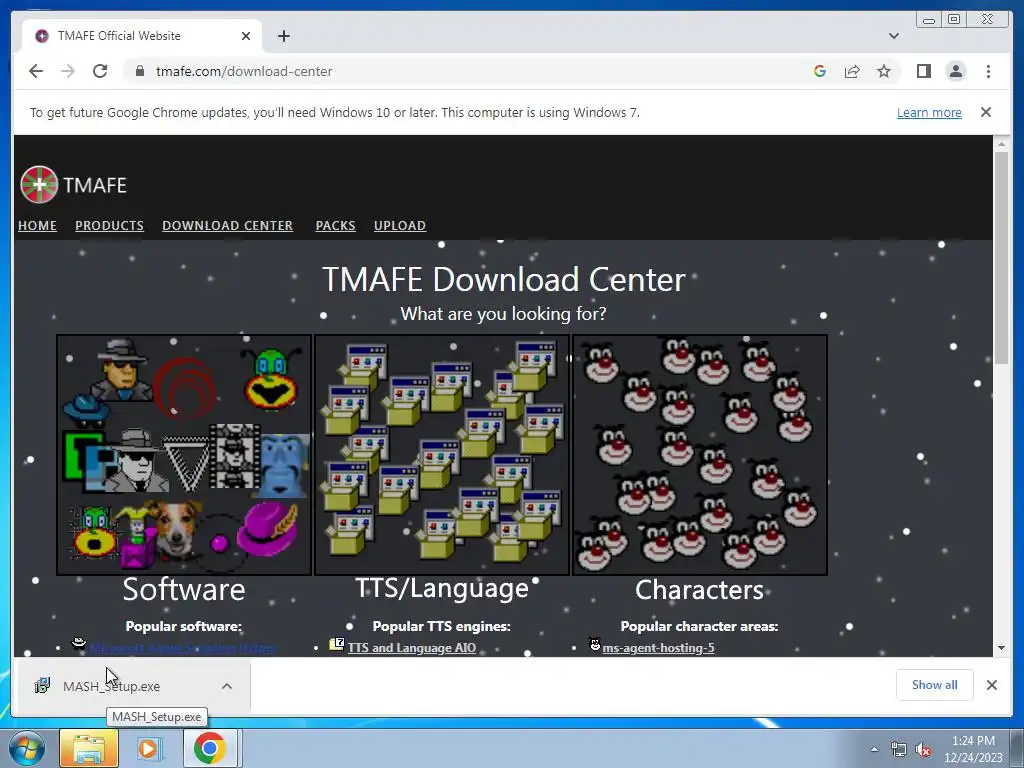Open the Chrome profile avatar

(955, 71)
